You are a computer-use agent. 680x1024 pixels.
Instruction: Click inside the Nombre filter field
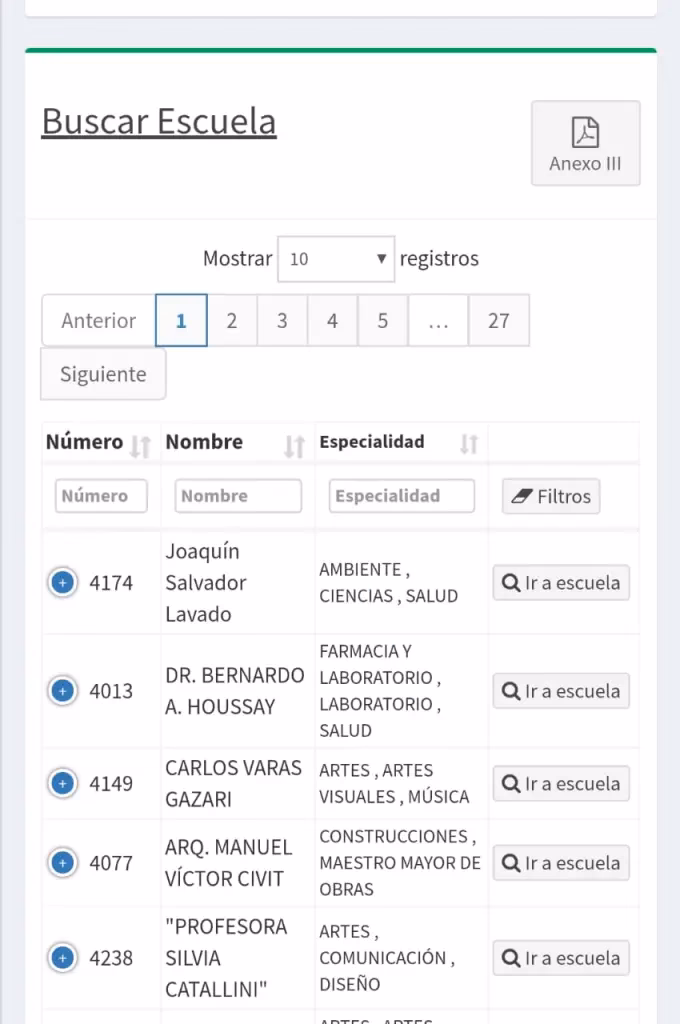[x=237, y=496]
